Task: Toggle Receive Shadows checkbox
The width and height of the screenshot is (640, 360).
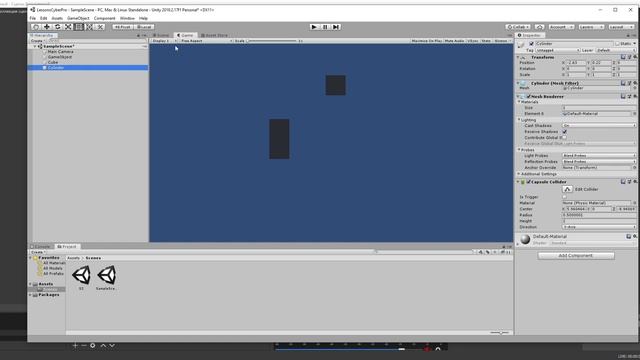Action: 564,132
